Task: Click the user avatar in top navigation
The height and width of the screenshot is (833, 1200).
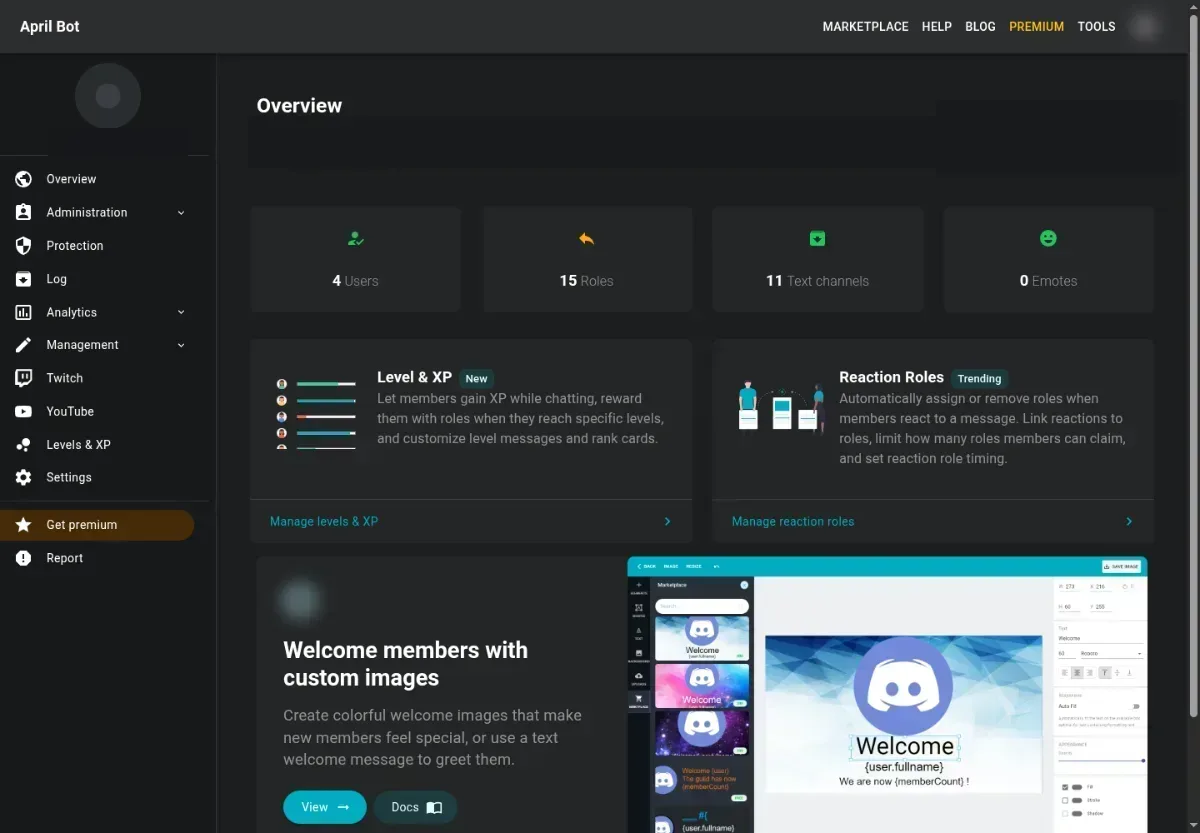Action: pyautogui.click(x=1145, y=27)
